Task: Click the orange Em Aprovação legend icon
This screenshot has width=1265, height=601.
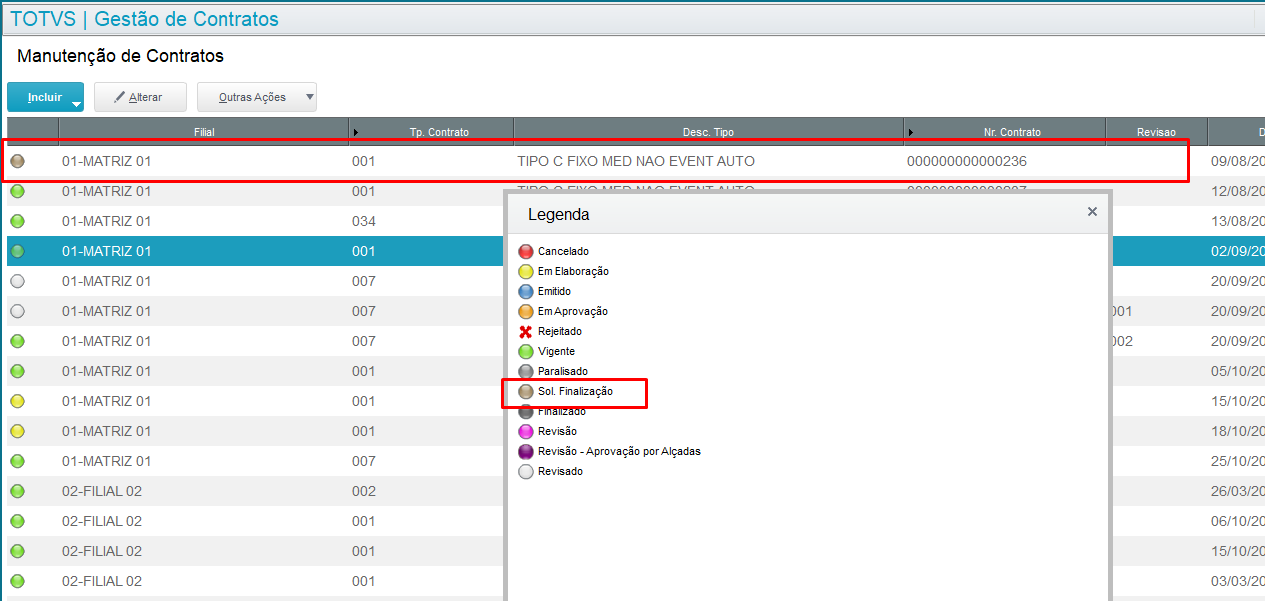Action: (526, 312)
